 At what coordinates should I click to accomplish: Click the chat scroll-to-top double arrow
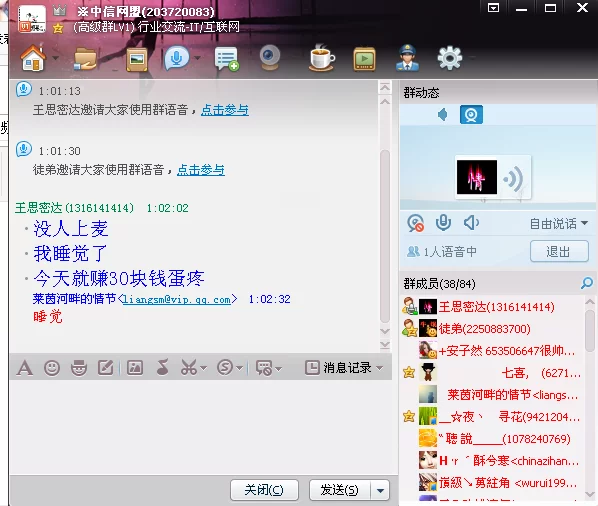coord(385,87)
